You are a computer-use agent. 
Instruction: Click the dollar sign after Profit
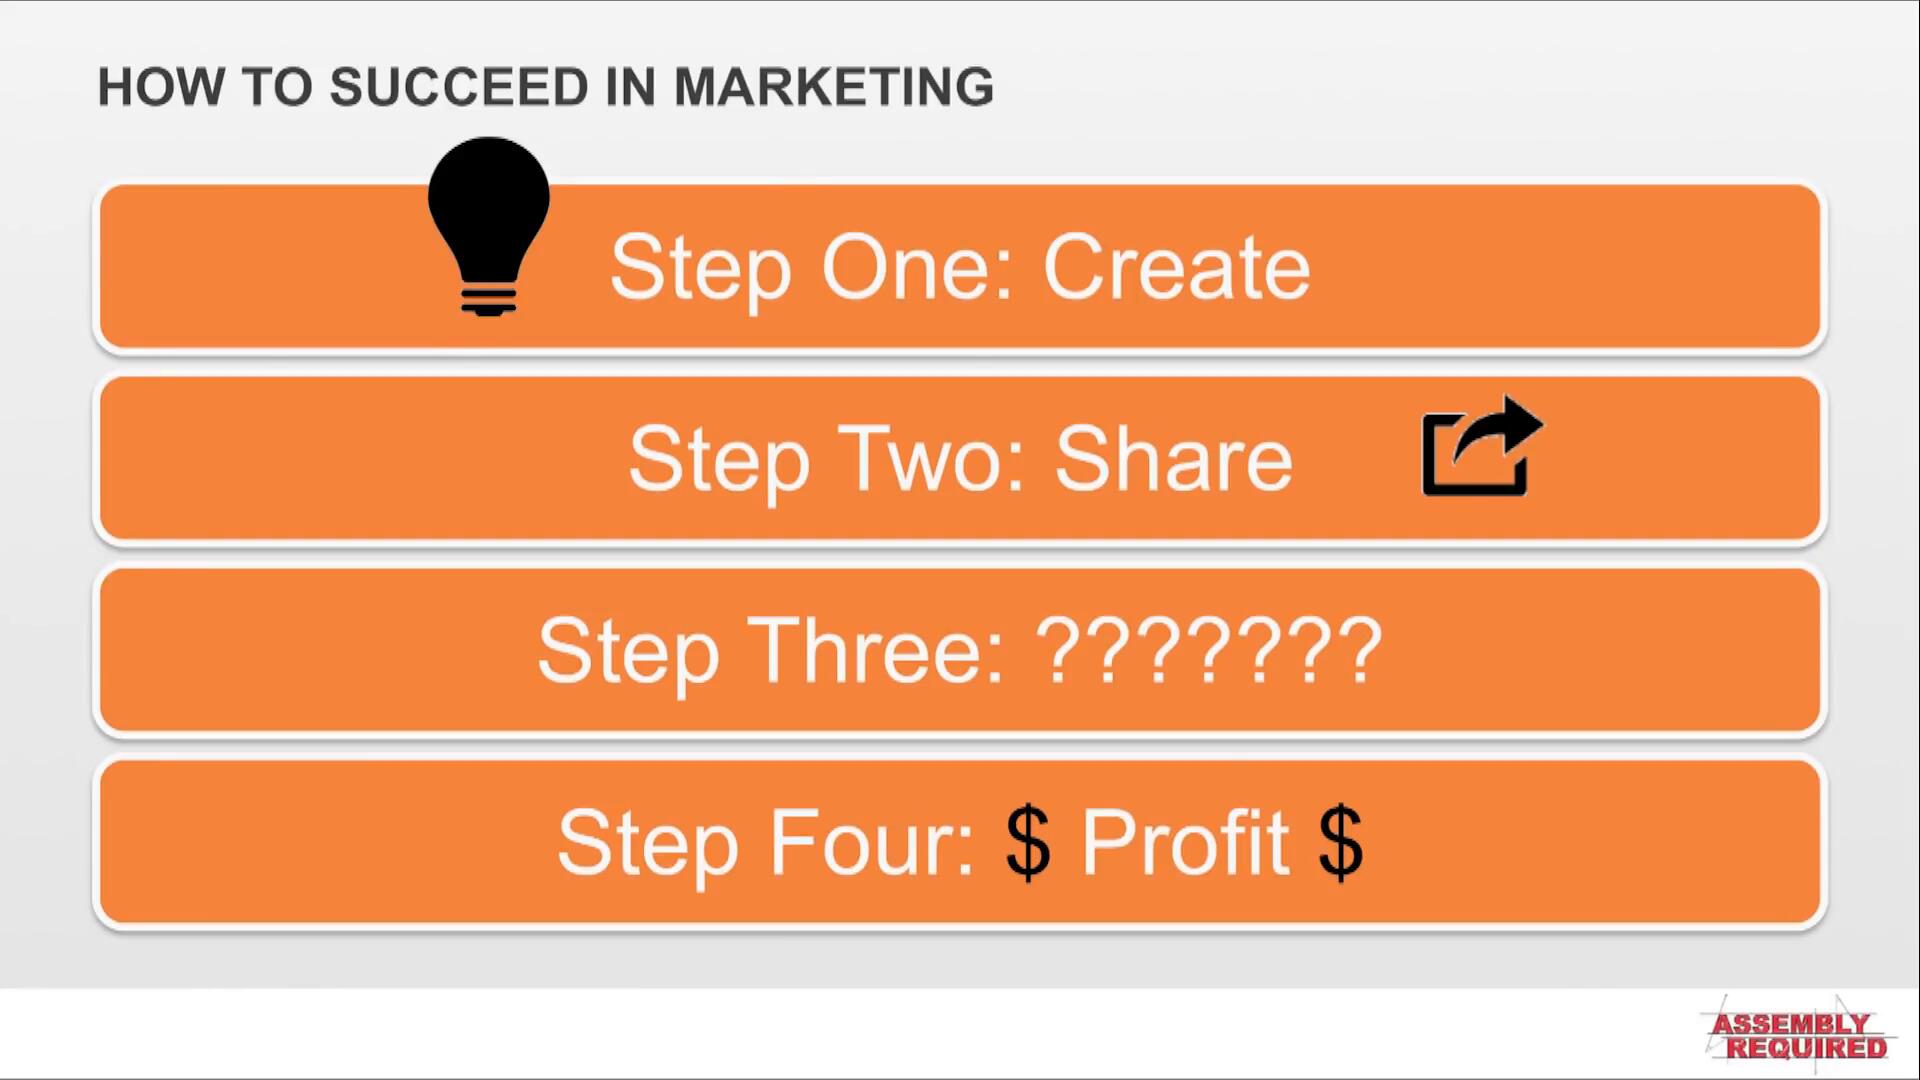(x=1340, y=843)
